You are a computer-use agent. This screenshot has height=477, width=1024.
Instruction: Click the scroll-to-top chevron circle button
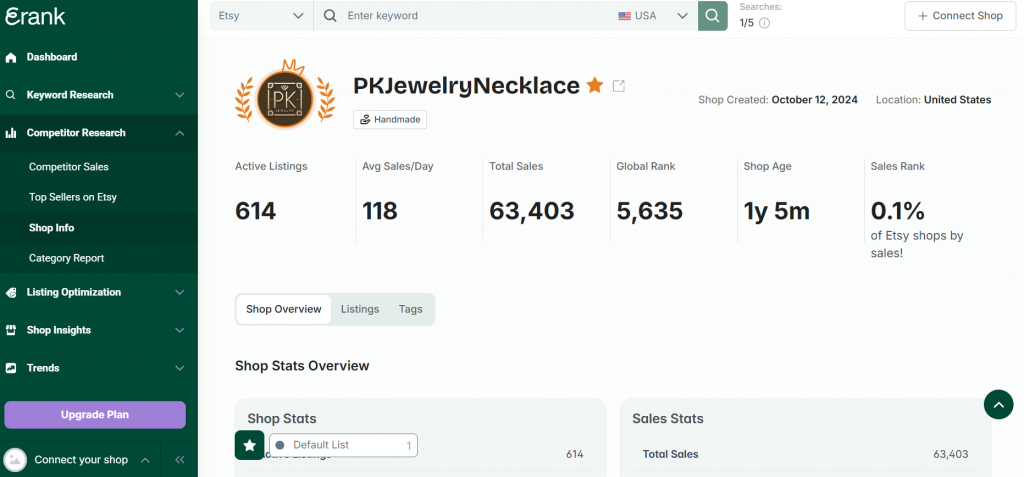pyautogui.click(x=998, y=404)
